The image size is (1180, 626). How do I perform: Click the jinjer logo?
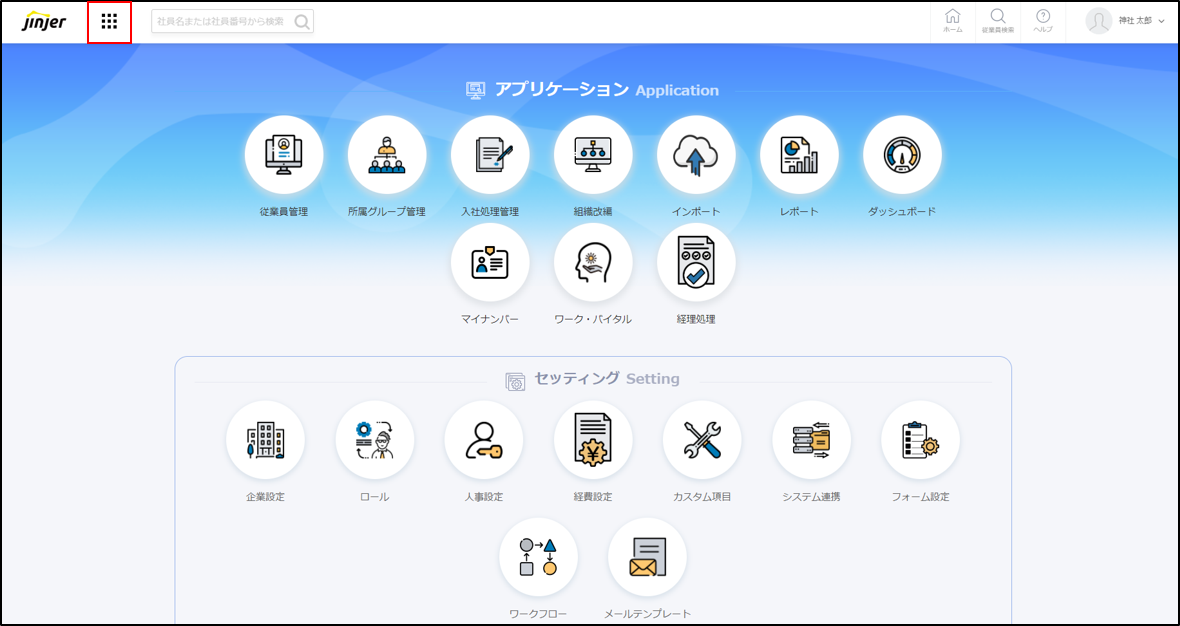coord(44,21)
